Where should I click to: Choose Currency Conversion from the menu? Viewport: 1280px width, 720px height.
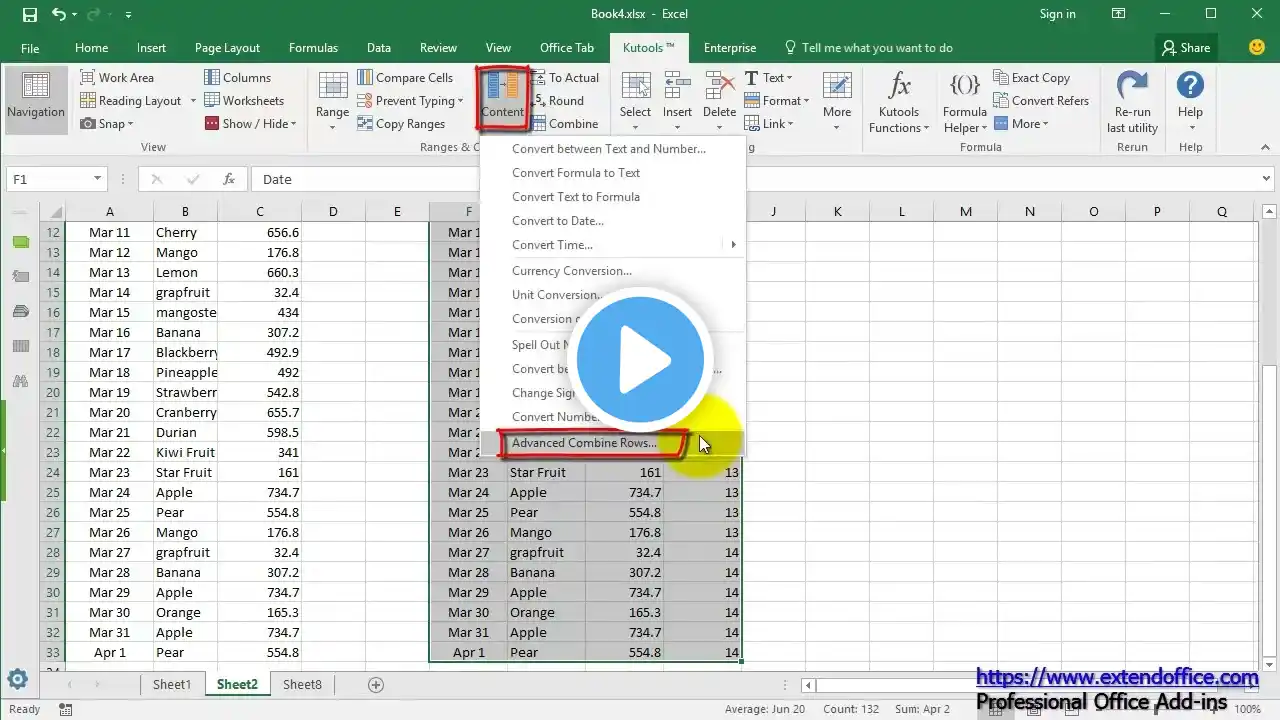click(572, 271)
